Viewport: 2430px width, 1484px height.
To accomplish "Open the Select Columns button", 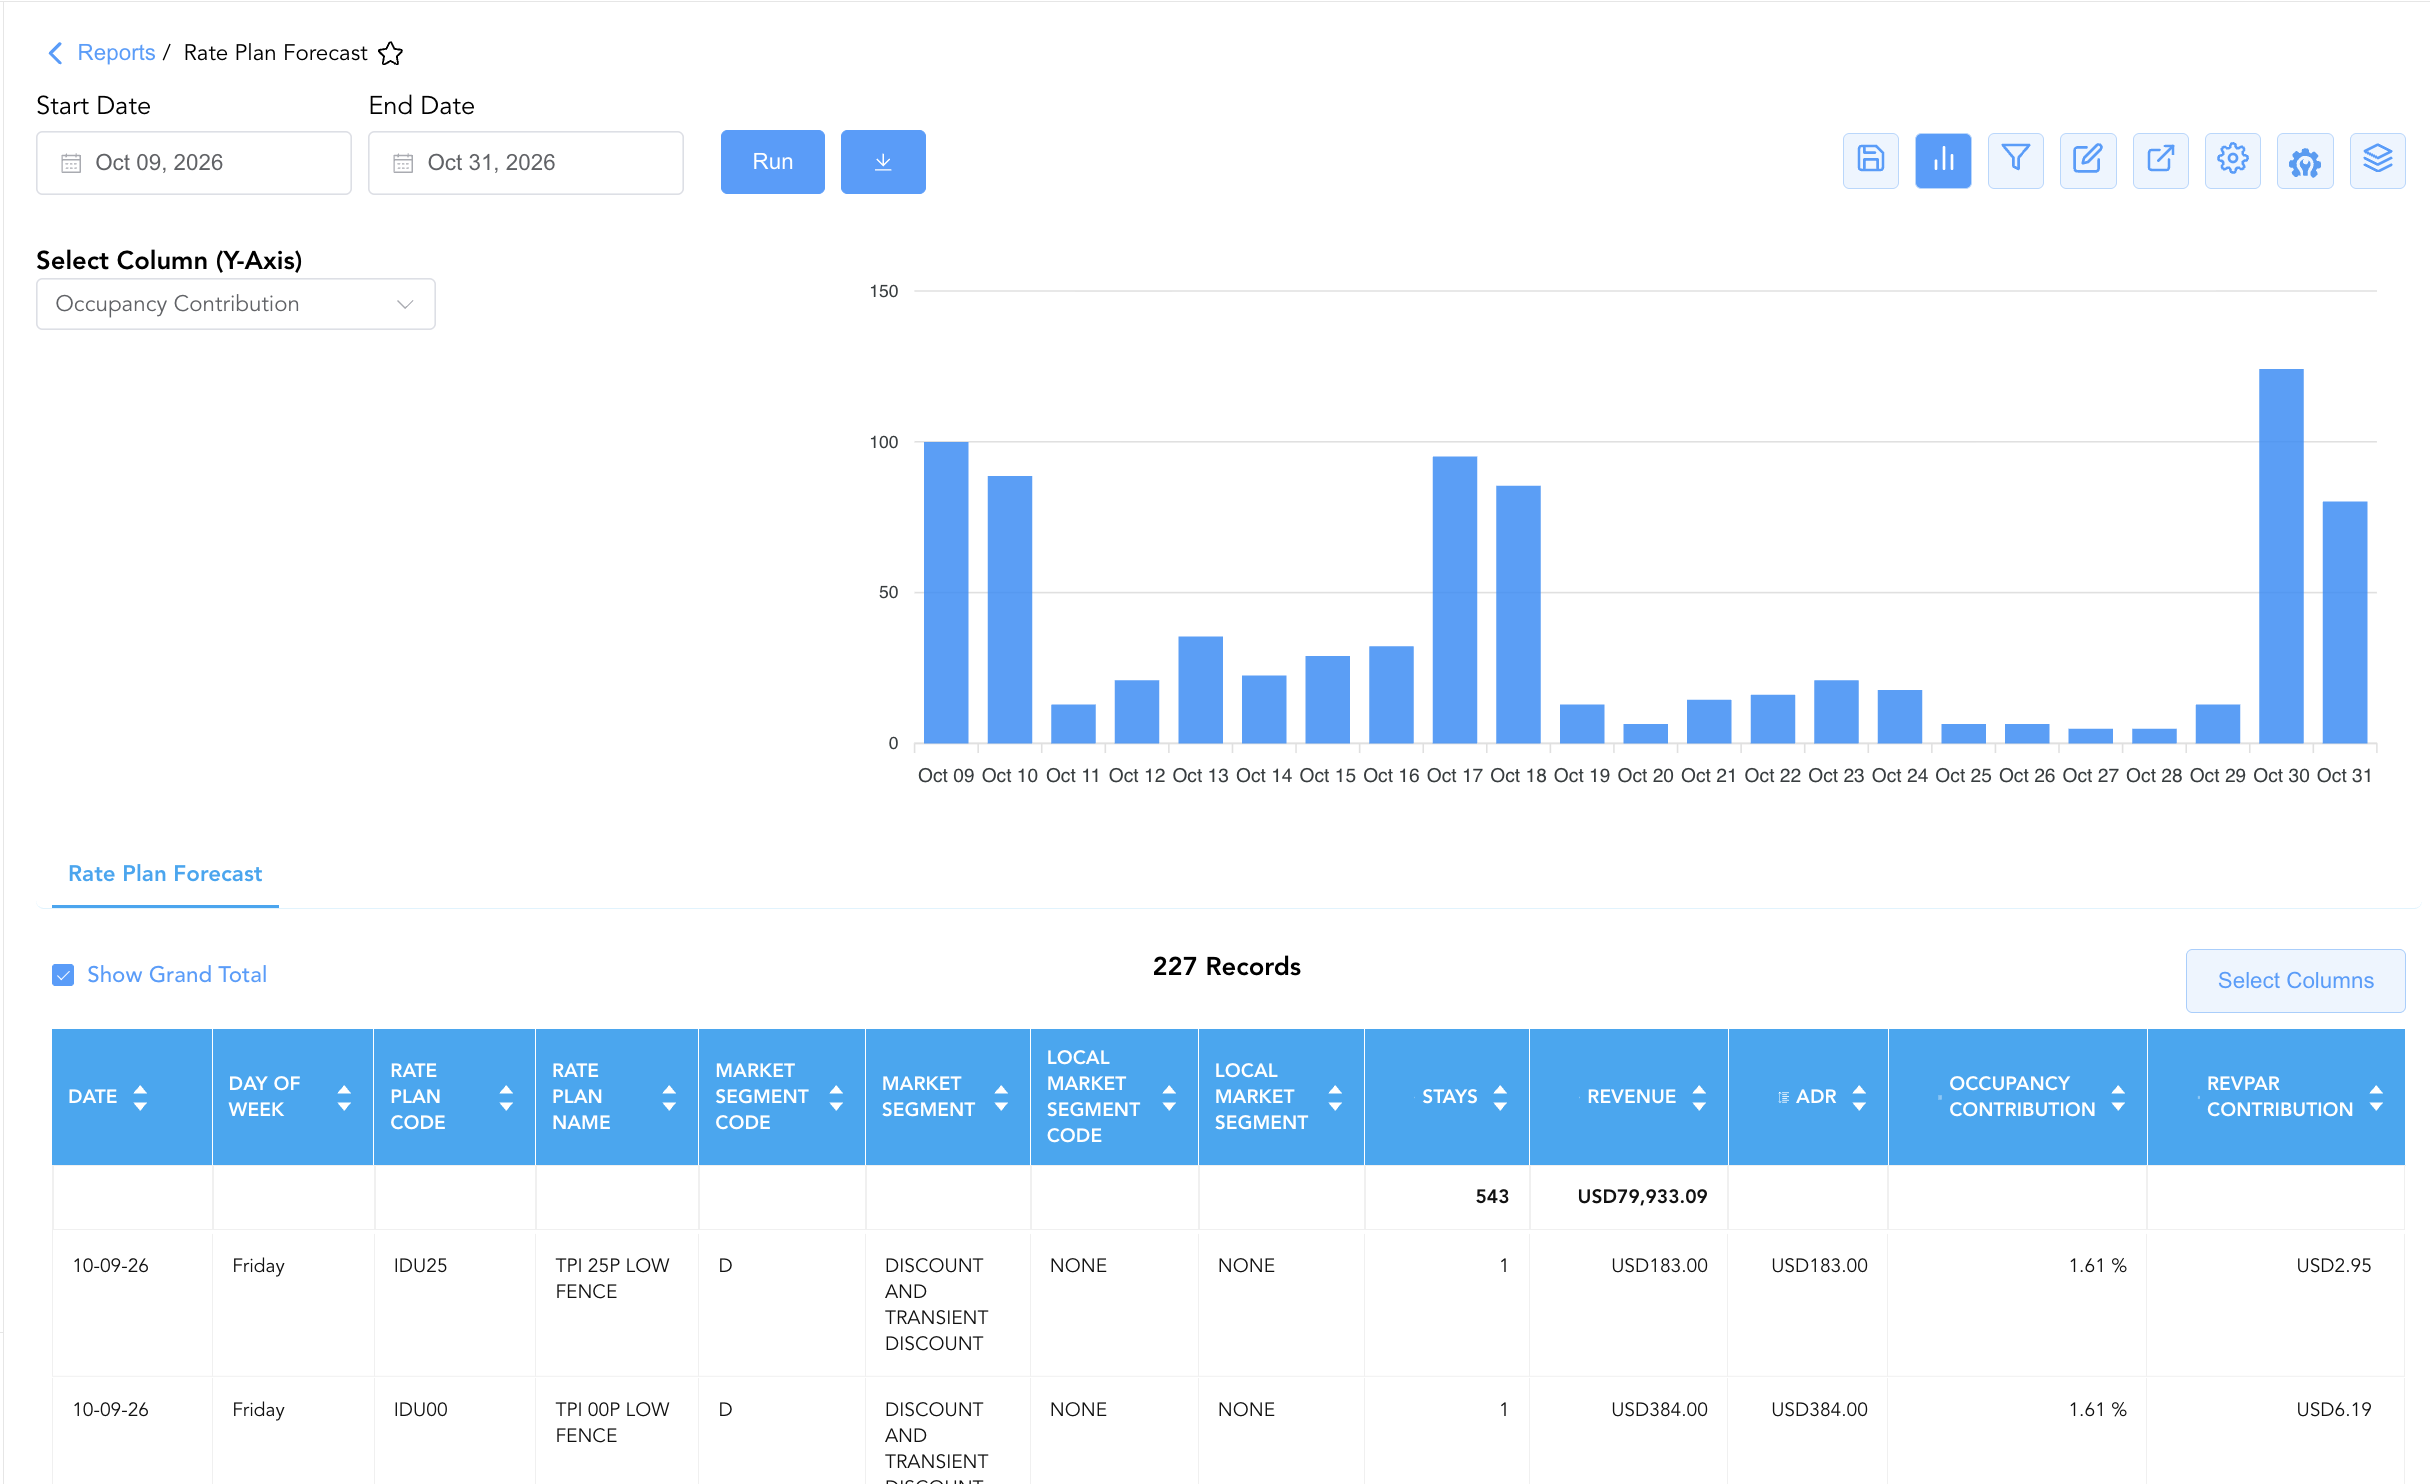I will click(2295, 981).
